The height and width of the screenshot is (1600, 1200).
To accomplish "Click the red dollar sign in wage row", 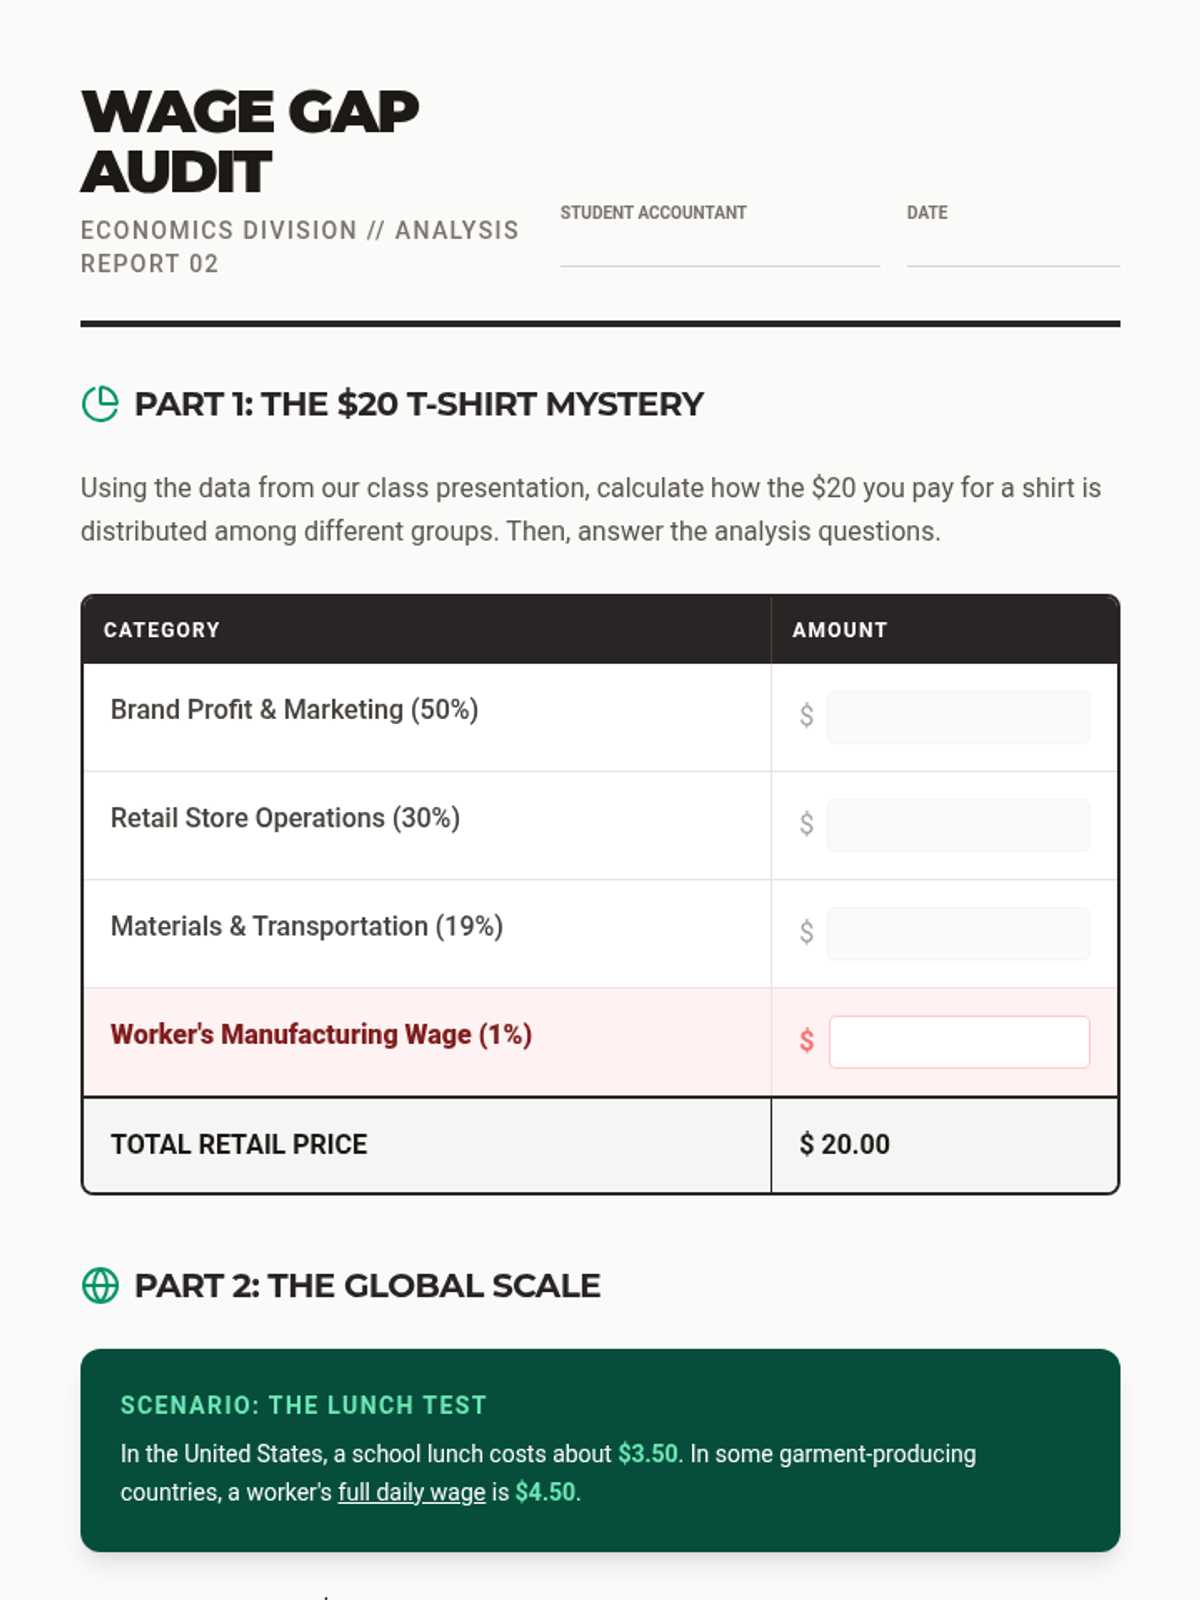I will [x=807, y=1041].
